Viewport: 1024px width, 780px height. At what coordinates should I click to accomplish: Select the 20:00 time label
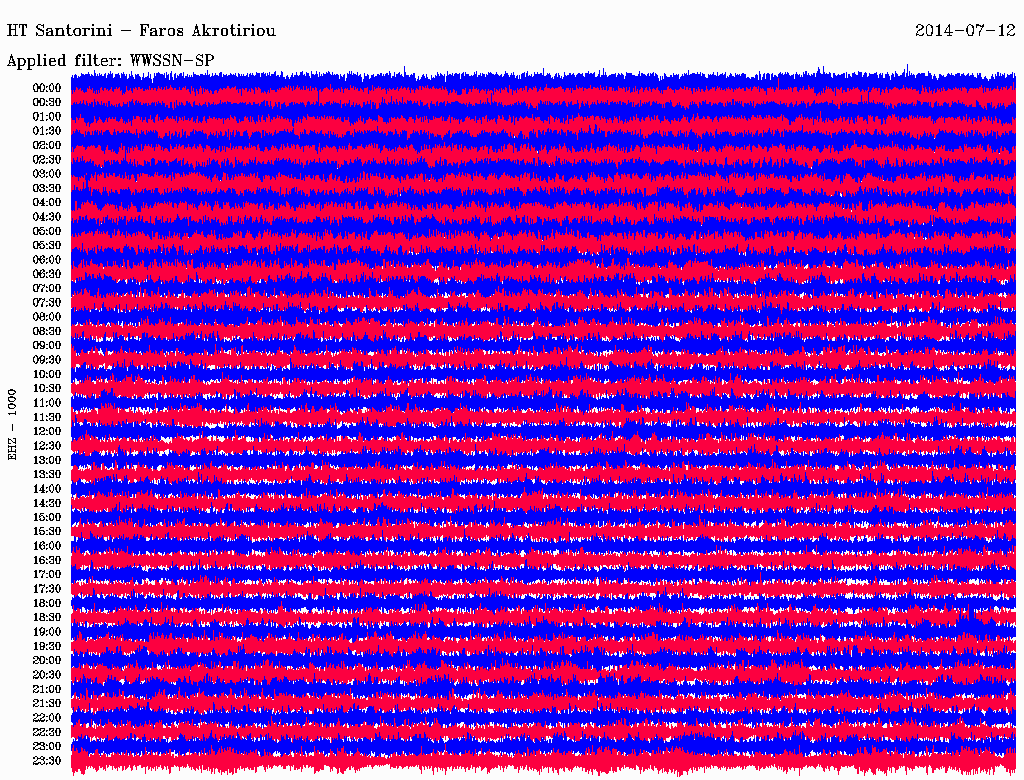click(47, 660)
